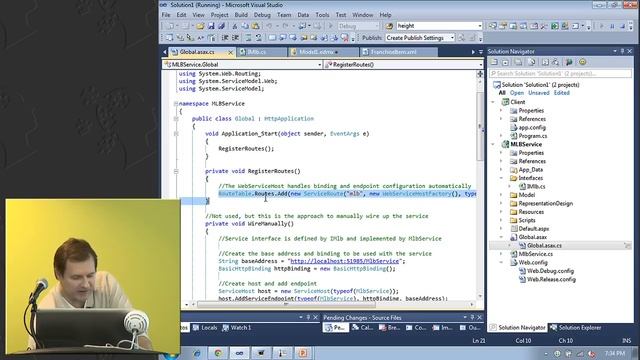
Task: Click the Cut scissors icon
Action: [235, 26]
